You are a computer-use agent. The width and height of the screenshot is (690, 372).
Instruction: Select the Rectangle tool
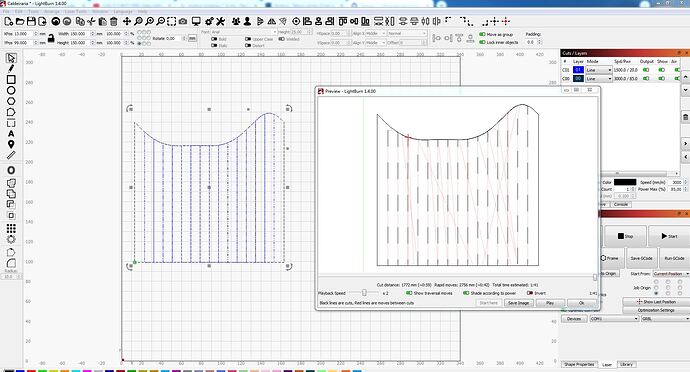[x=11, y=79]
